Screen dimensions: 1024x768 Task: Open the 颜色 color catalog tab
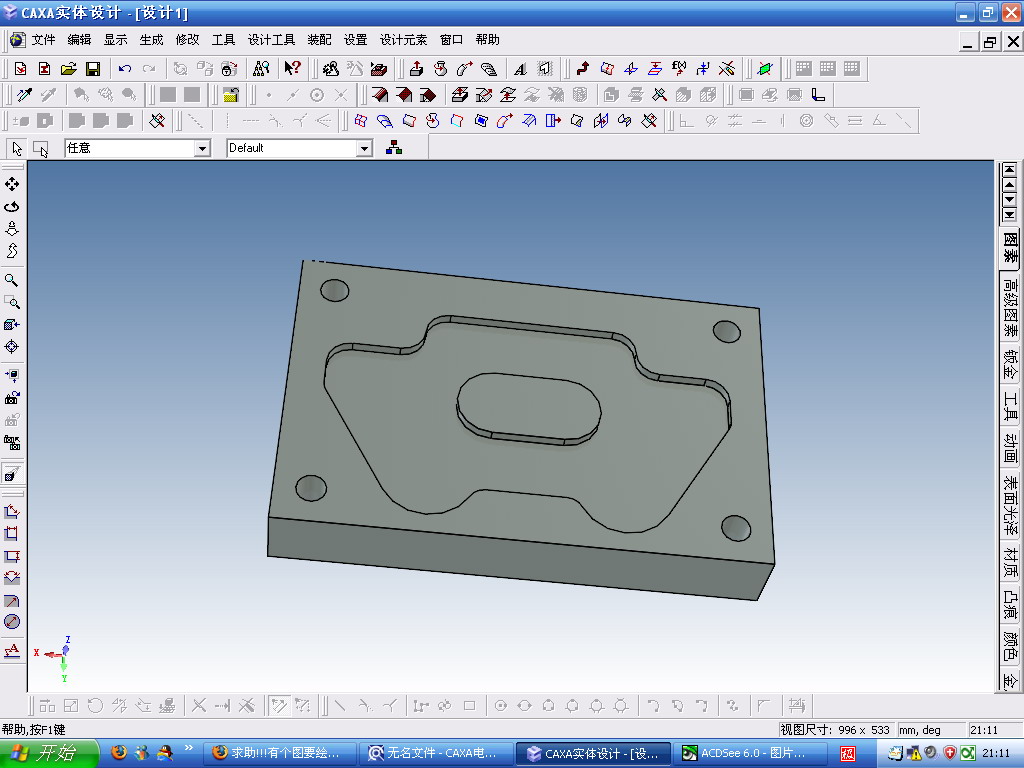[x=1010, y=646]
